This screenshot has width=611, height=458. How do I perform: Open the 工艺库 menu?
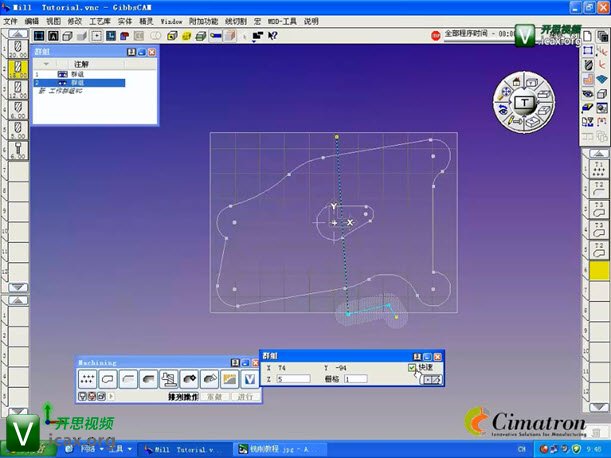[x=100, y=20]
